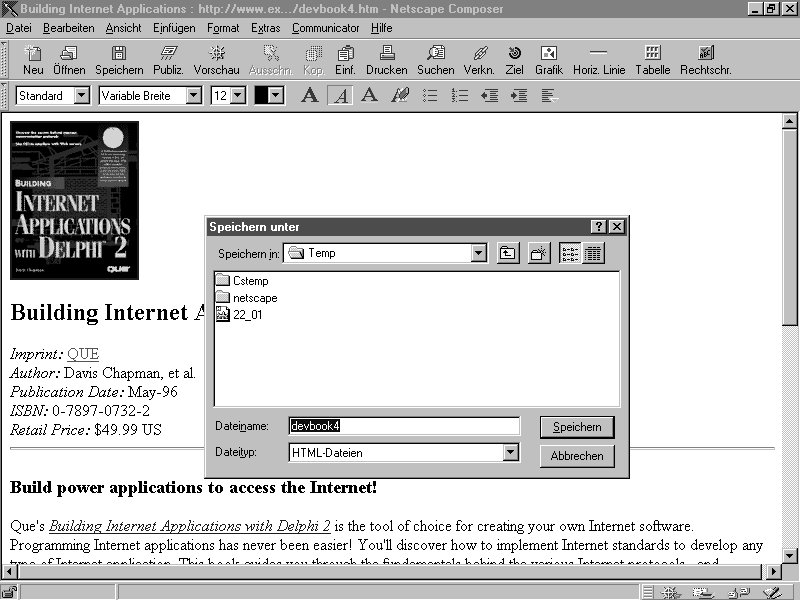800x600 pixels.
Task: Open the Vorschau browser preview
Action: click(216, 60)
